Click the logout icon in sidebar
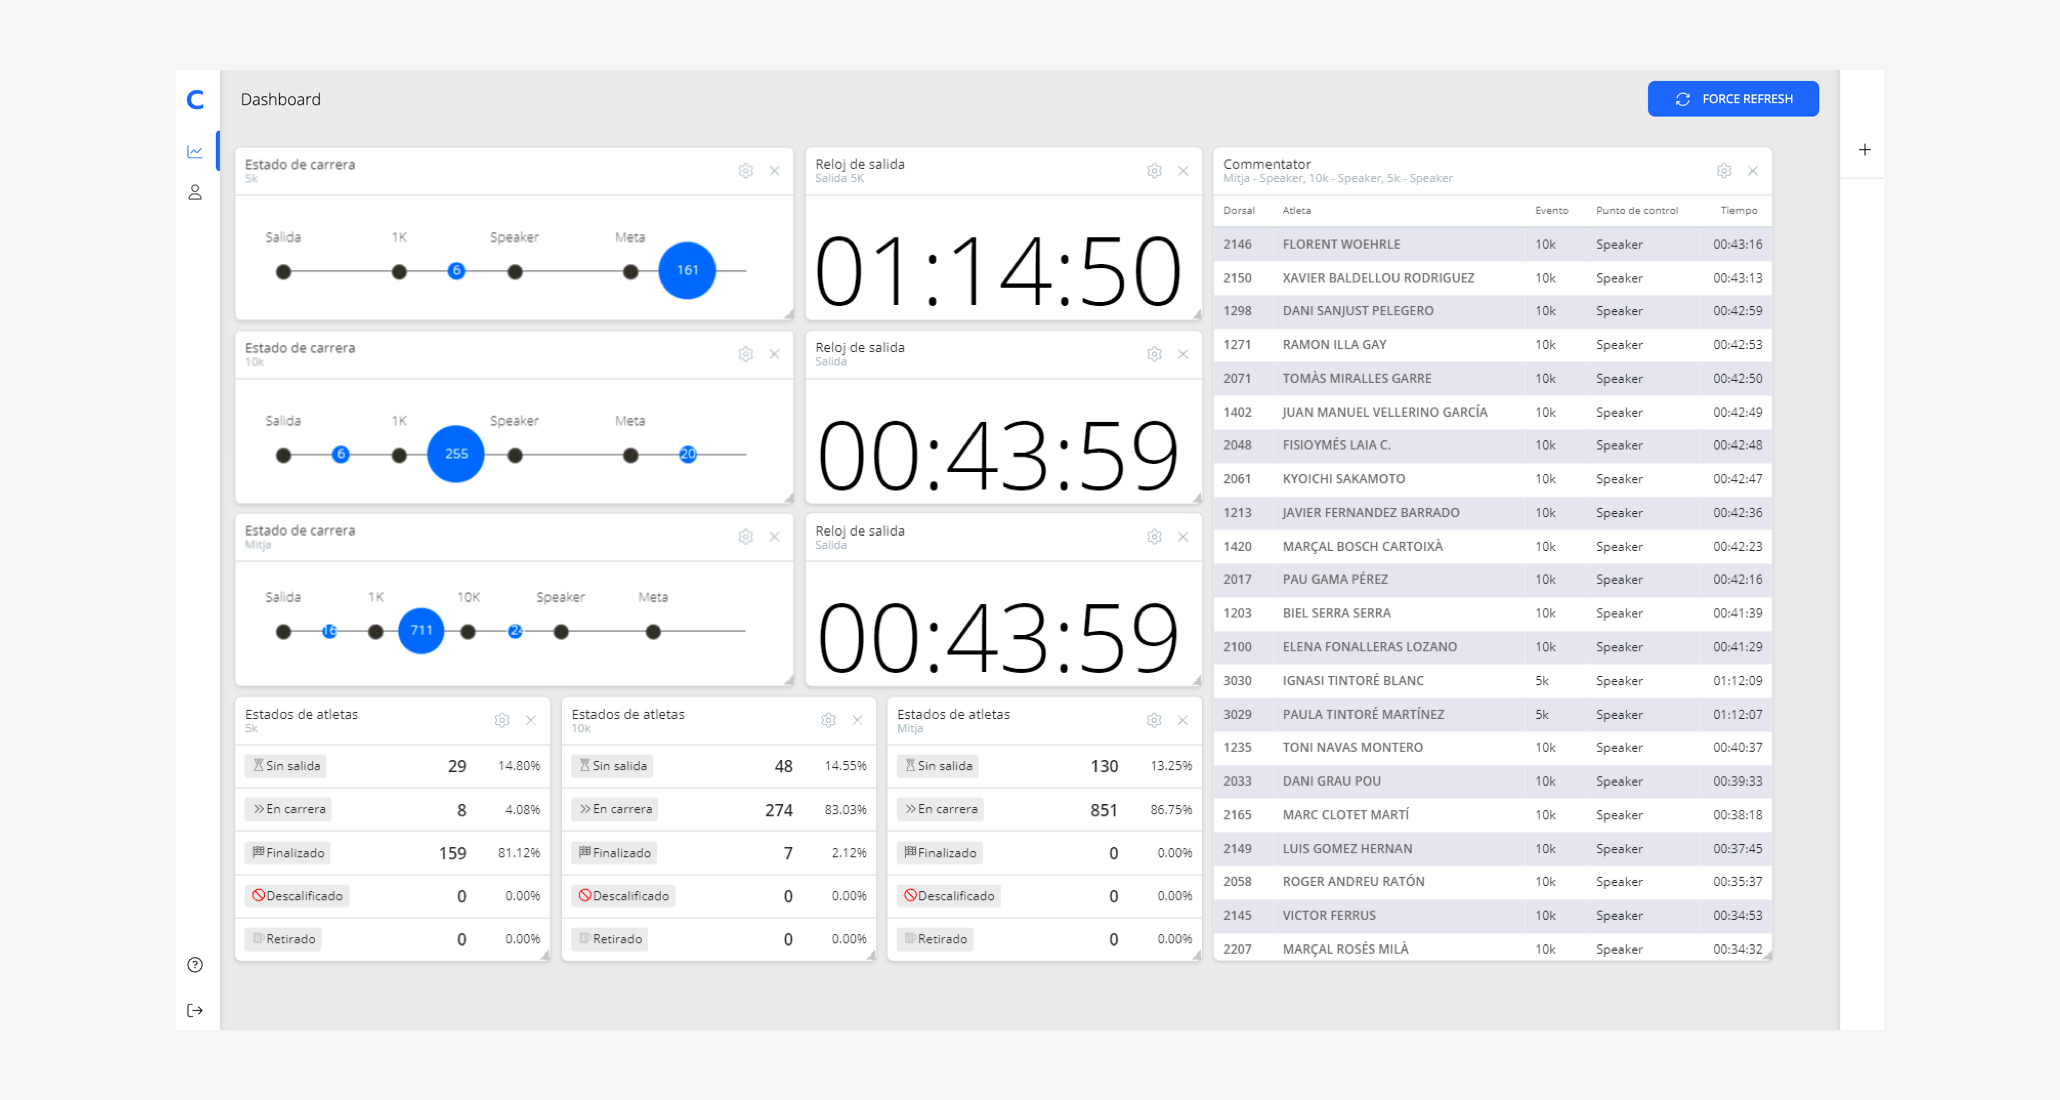 (x=195, y=1010)
